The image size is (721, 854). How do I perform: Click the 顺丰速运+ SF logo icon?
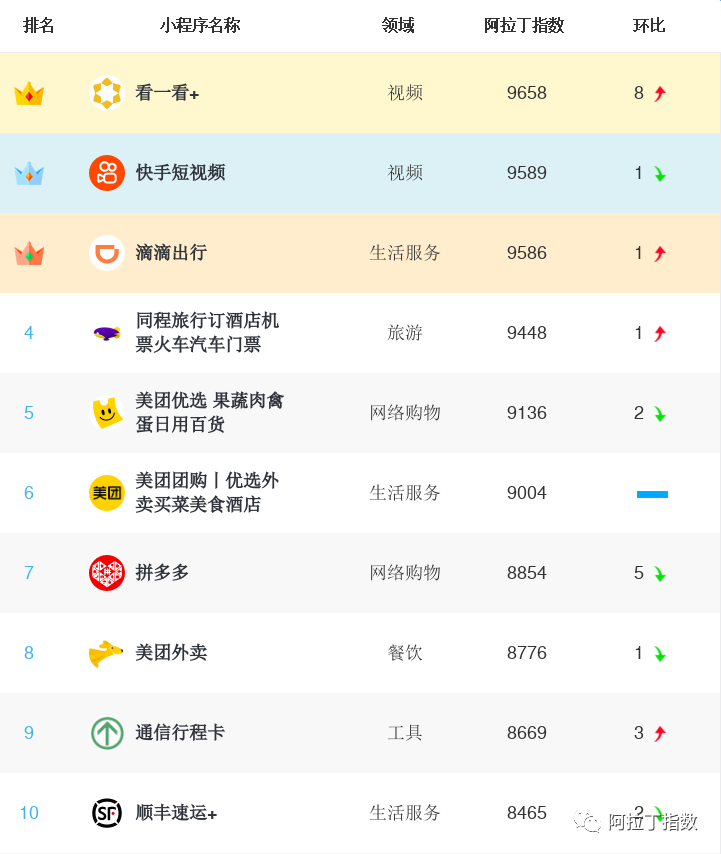106,813
